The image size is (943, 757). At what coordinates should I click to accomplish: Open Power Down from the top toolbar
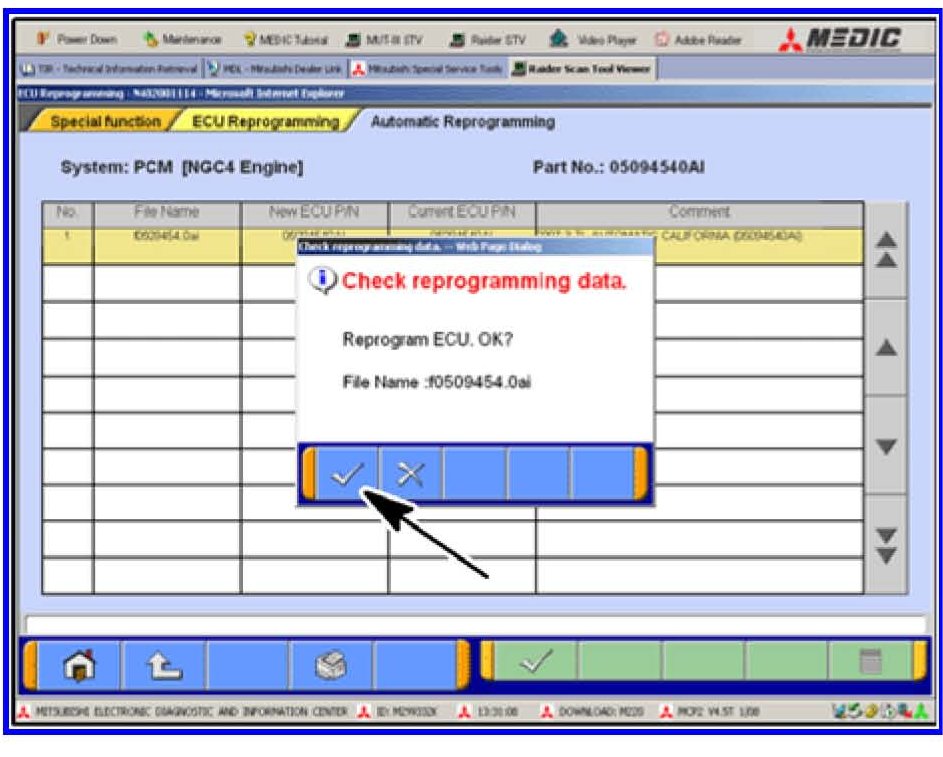[78, 40]
